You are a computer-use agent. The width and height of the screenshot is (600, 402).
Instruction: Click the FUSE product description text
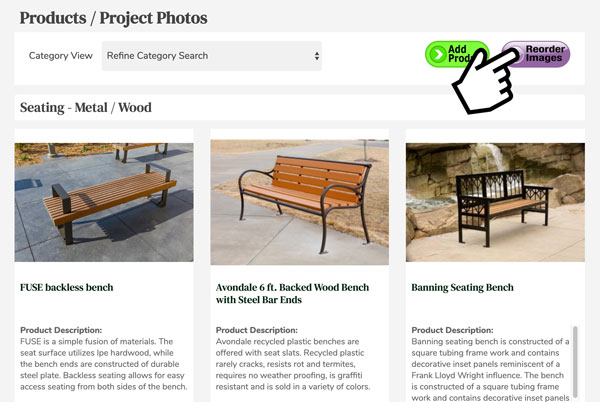click(104, 364)
